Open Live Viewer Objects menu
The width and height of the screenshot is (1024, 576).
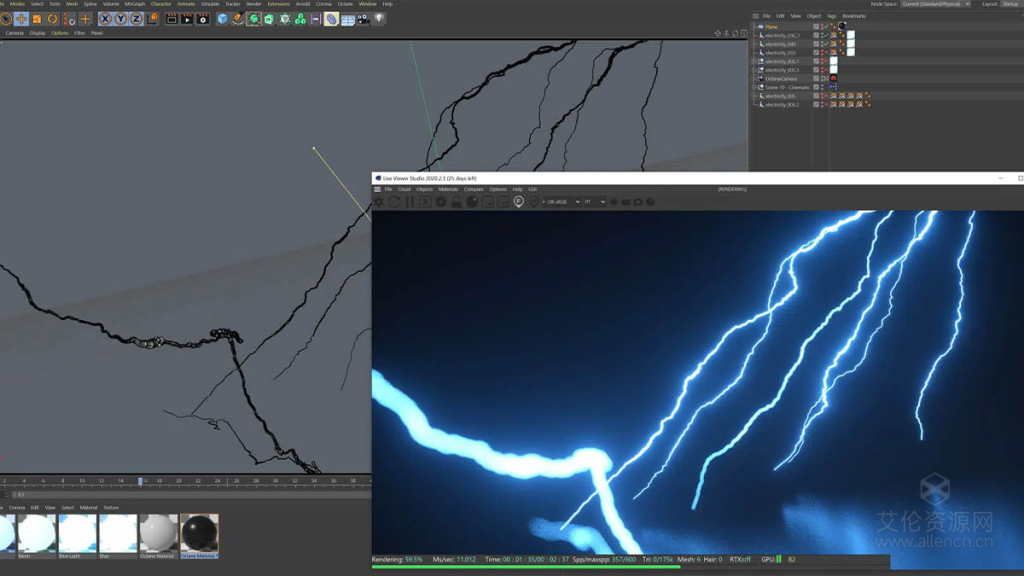[424, 189]
